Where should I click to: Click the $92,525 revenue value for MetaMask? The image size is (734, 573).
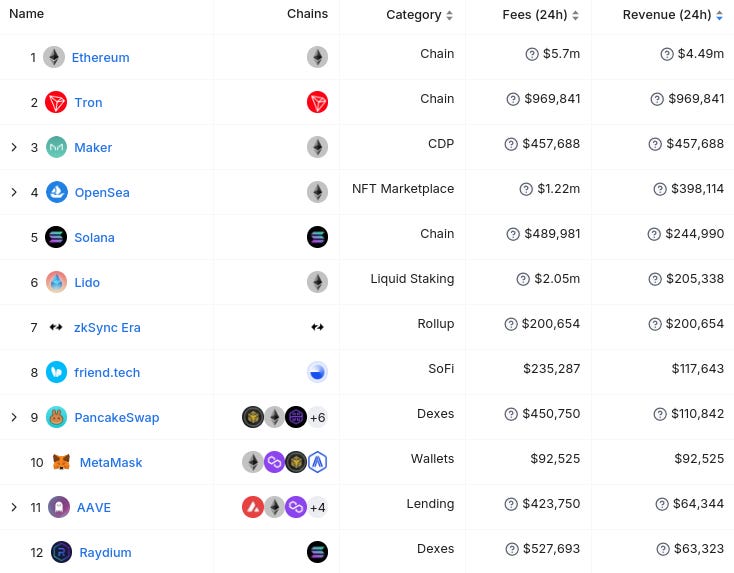[699, 459]
